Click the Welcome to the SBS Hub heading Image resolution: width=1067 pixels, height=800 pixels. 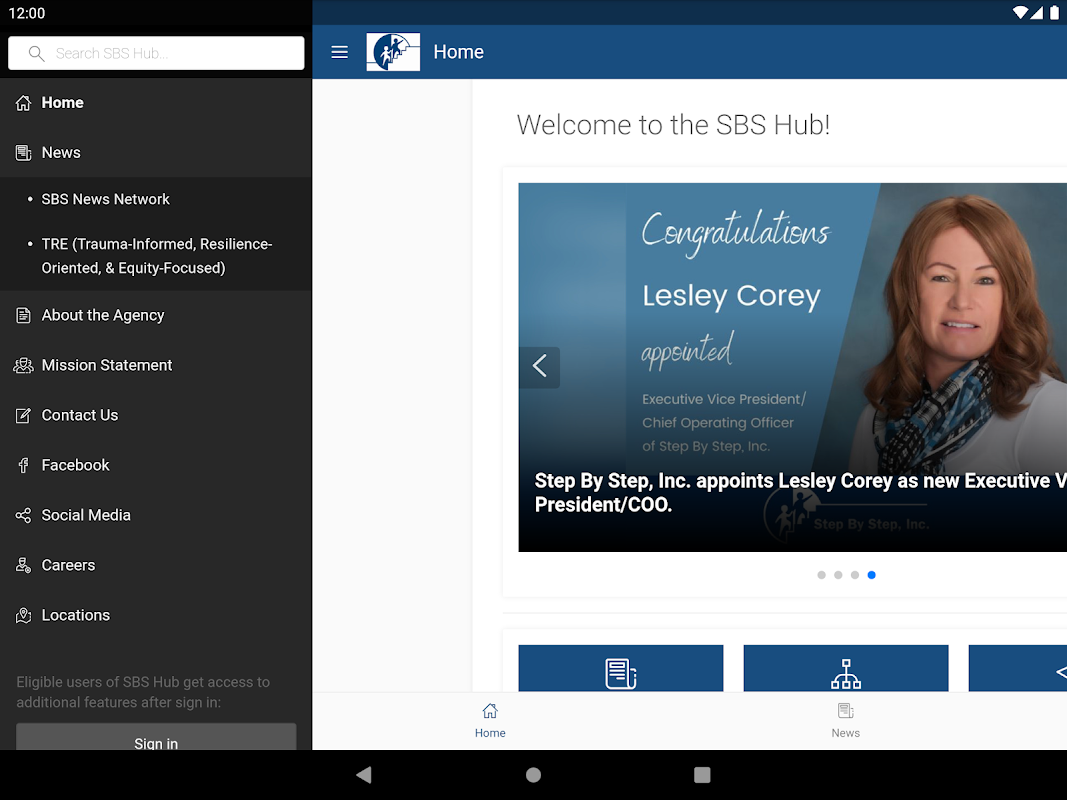point(673,125)
